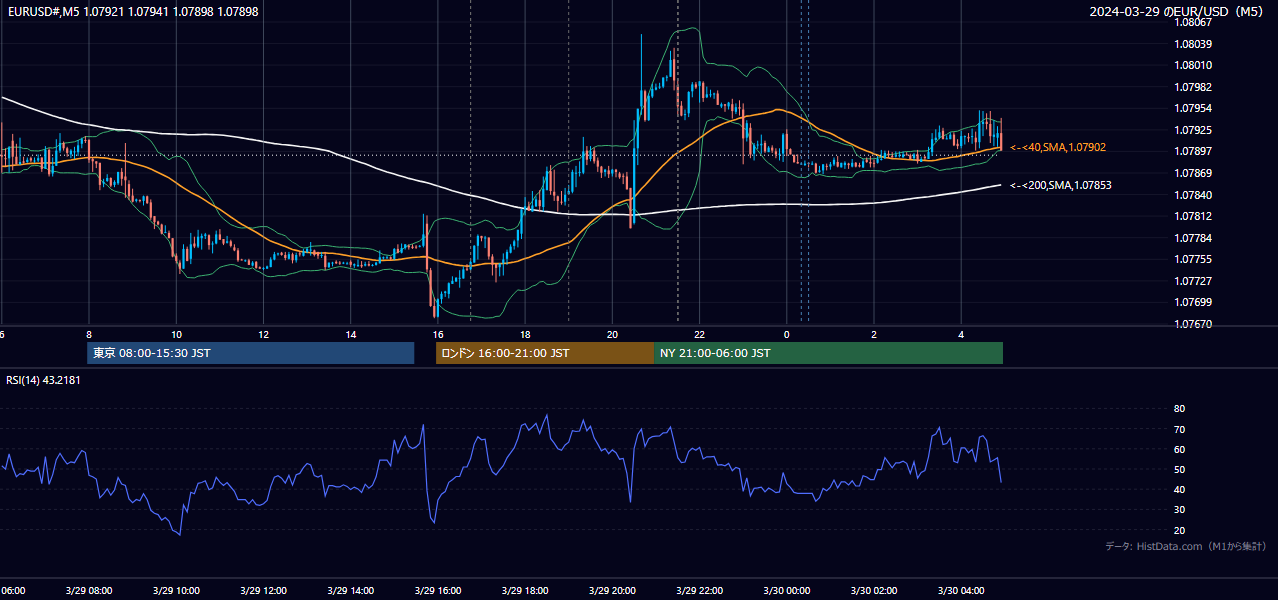This screenshot has height=600, width=1278.
Task: Click RSI scale value 40
Action: tap(1180, 489)
